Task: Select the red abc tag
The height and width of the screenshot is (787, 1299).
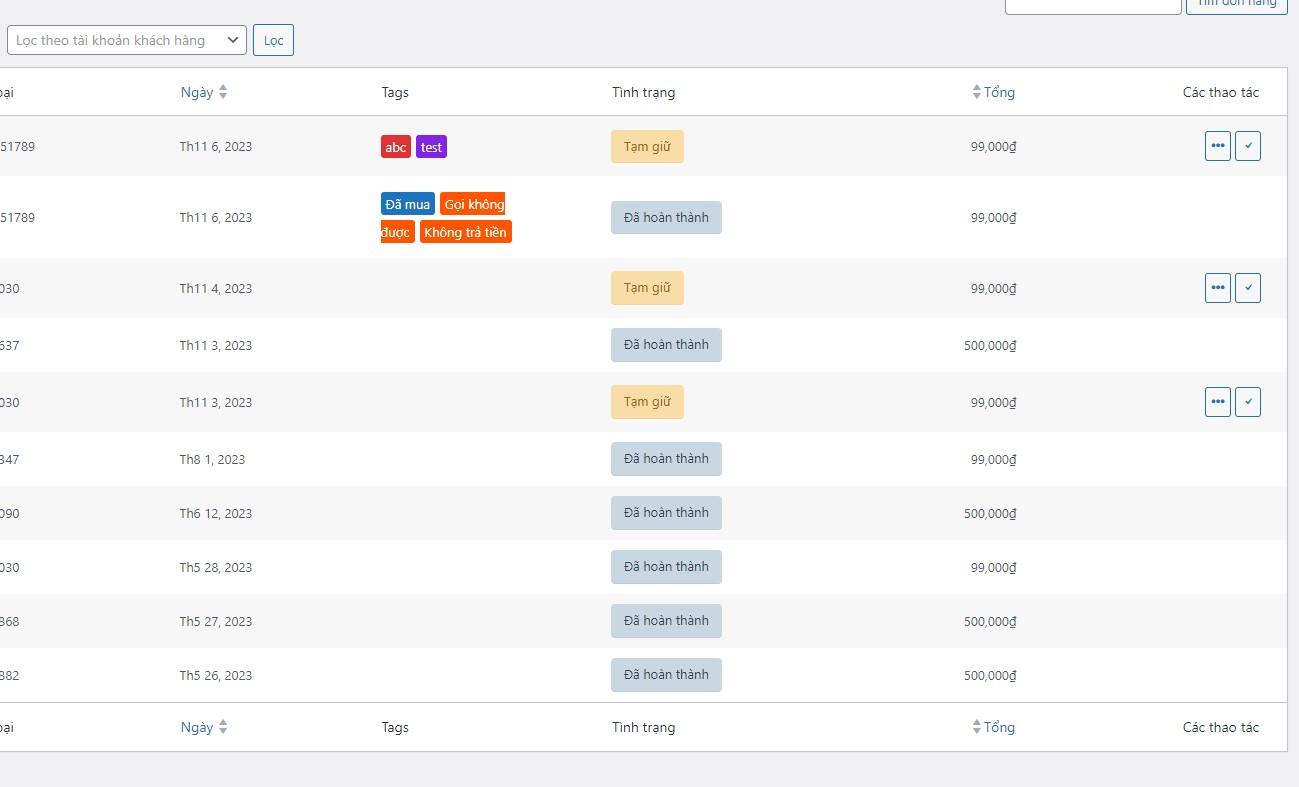Action: point(396,147)
